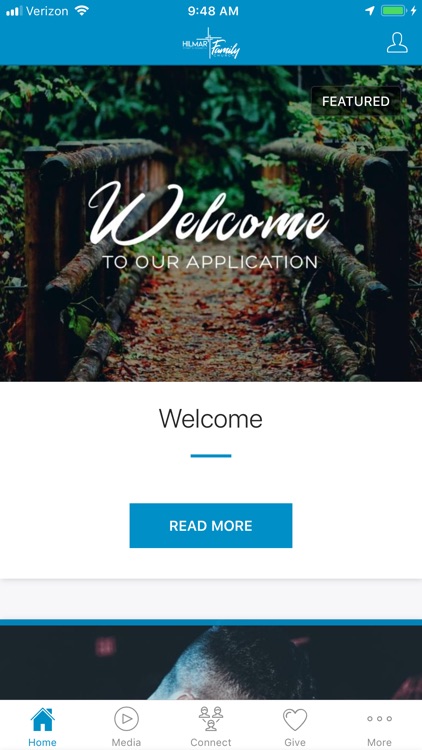Open the Connect people icon
Viewport: 422px width, 750px height.
click(x=211, y=719)
